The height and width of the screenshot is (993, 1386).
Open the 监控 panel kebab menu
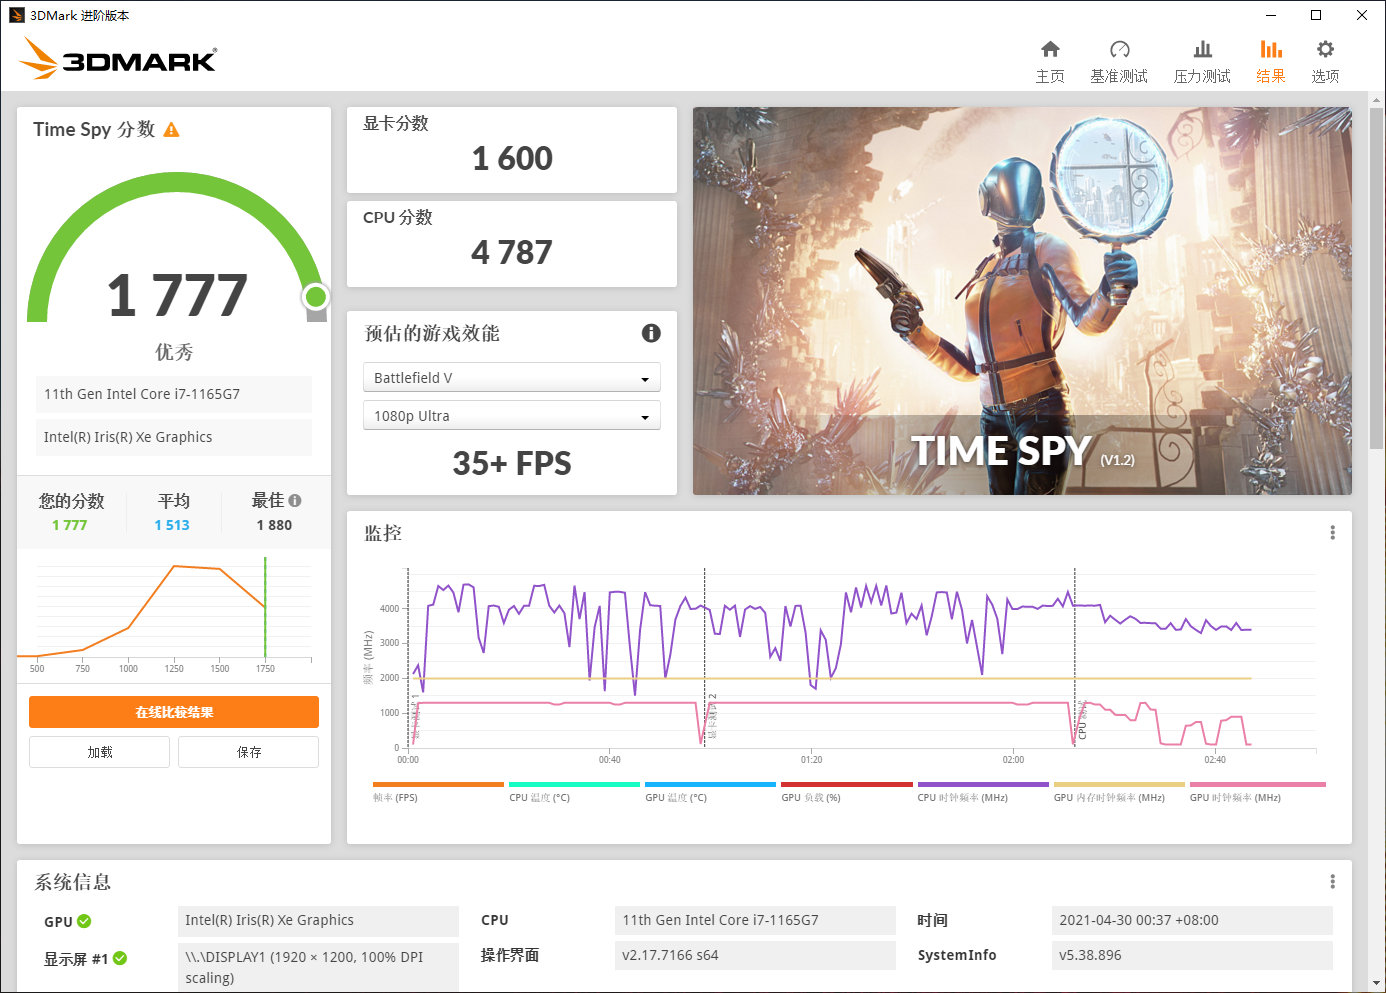click(1331, 533)
